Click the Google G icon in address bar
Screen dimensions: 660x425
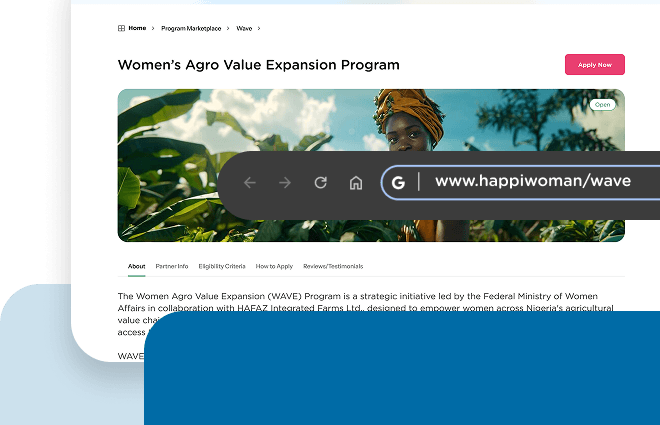(x=398, y=182)
